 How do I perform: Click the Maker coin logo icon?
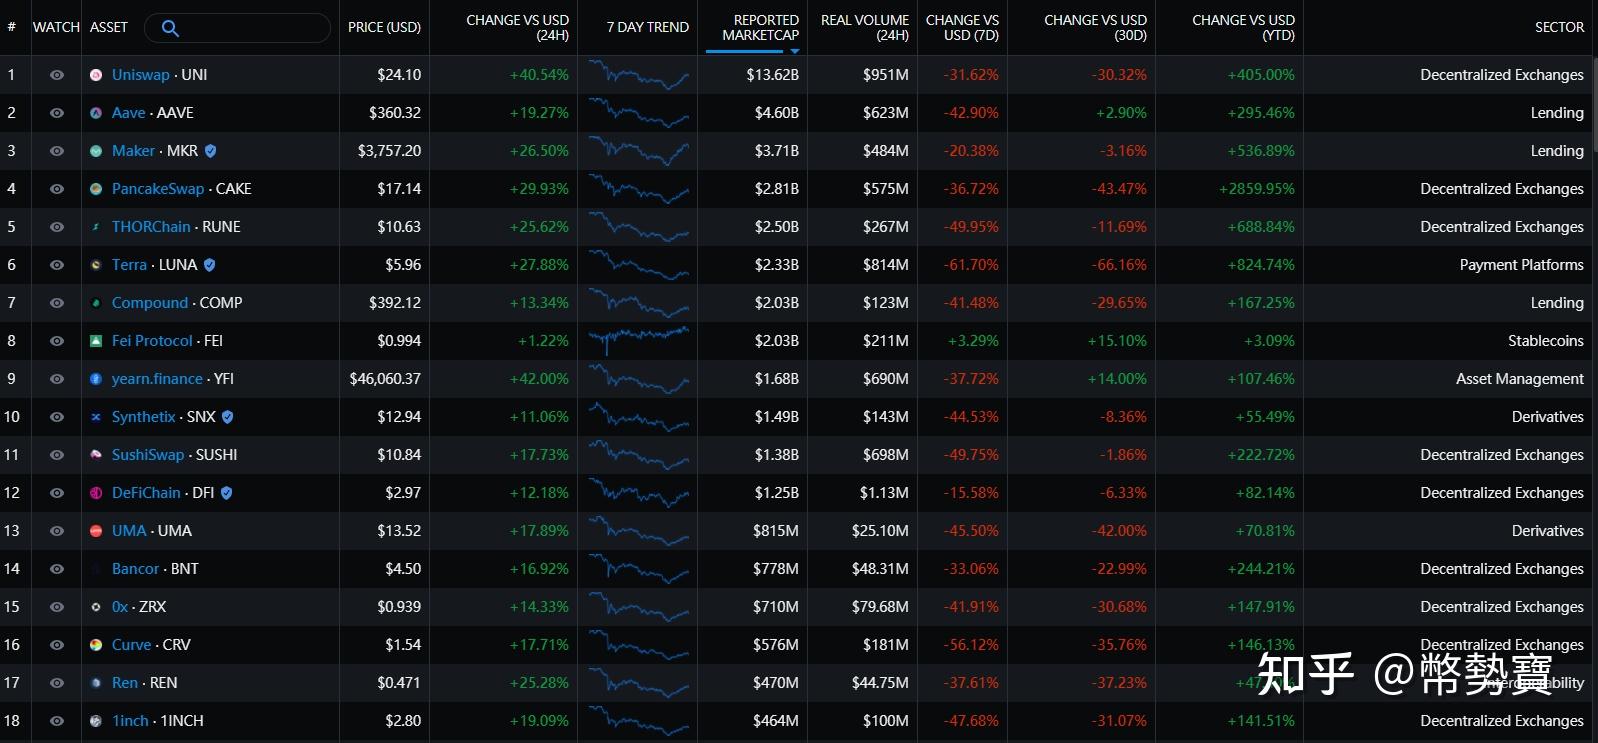click(x=96, y=151)
